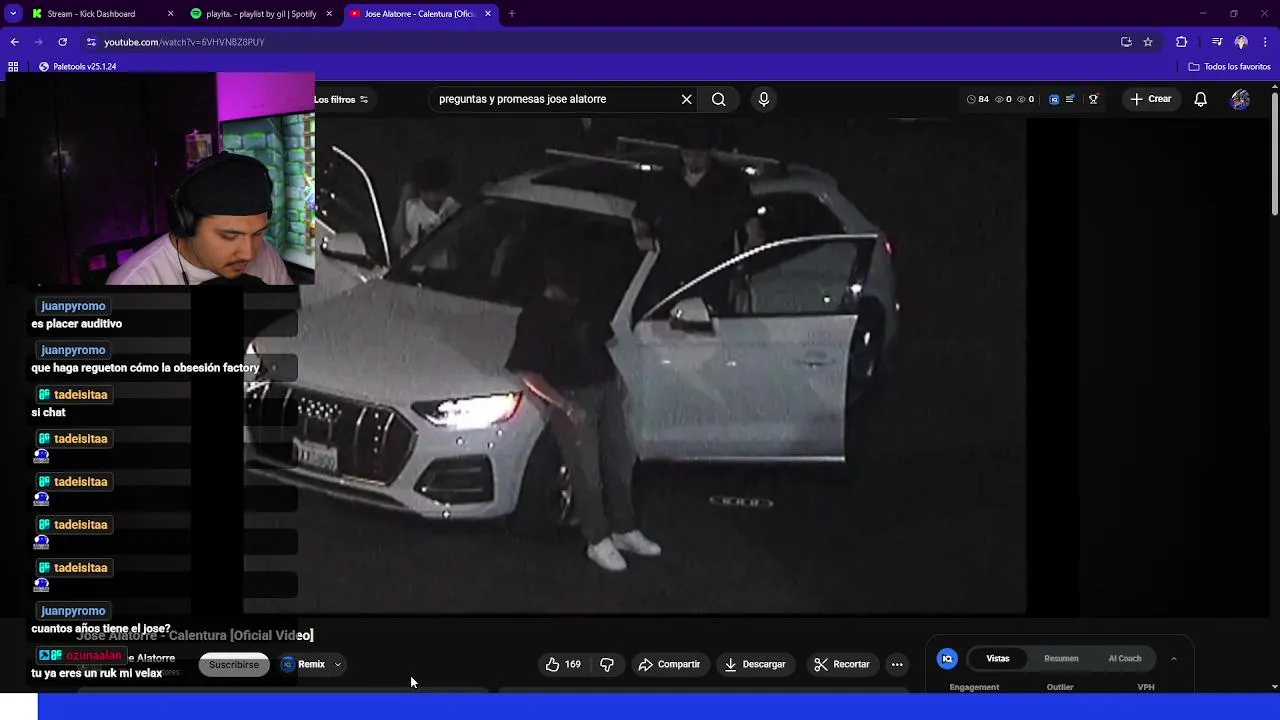Close the Stream - Kick Dashboard tab
Screen dimensions: 1280x720
170,14
